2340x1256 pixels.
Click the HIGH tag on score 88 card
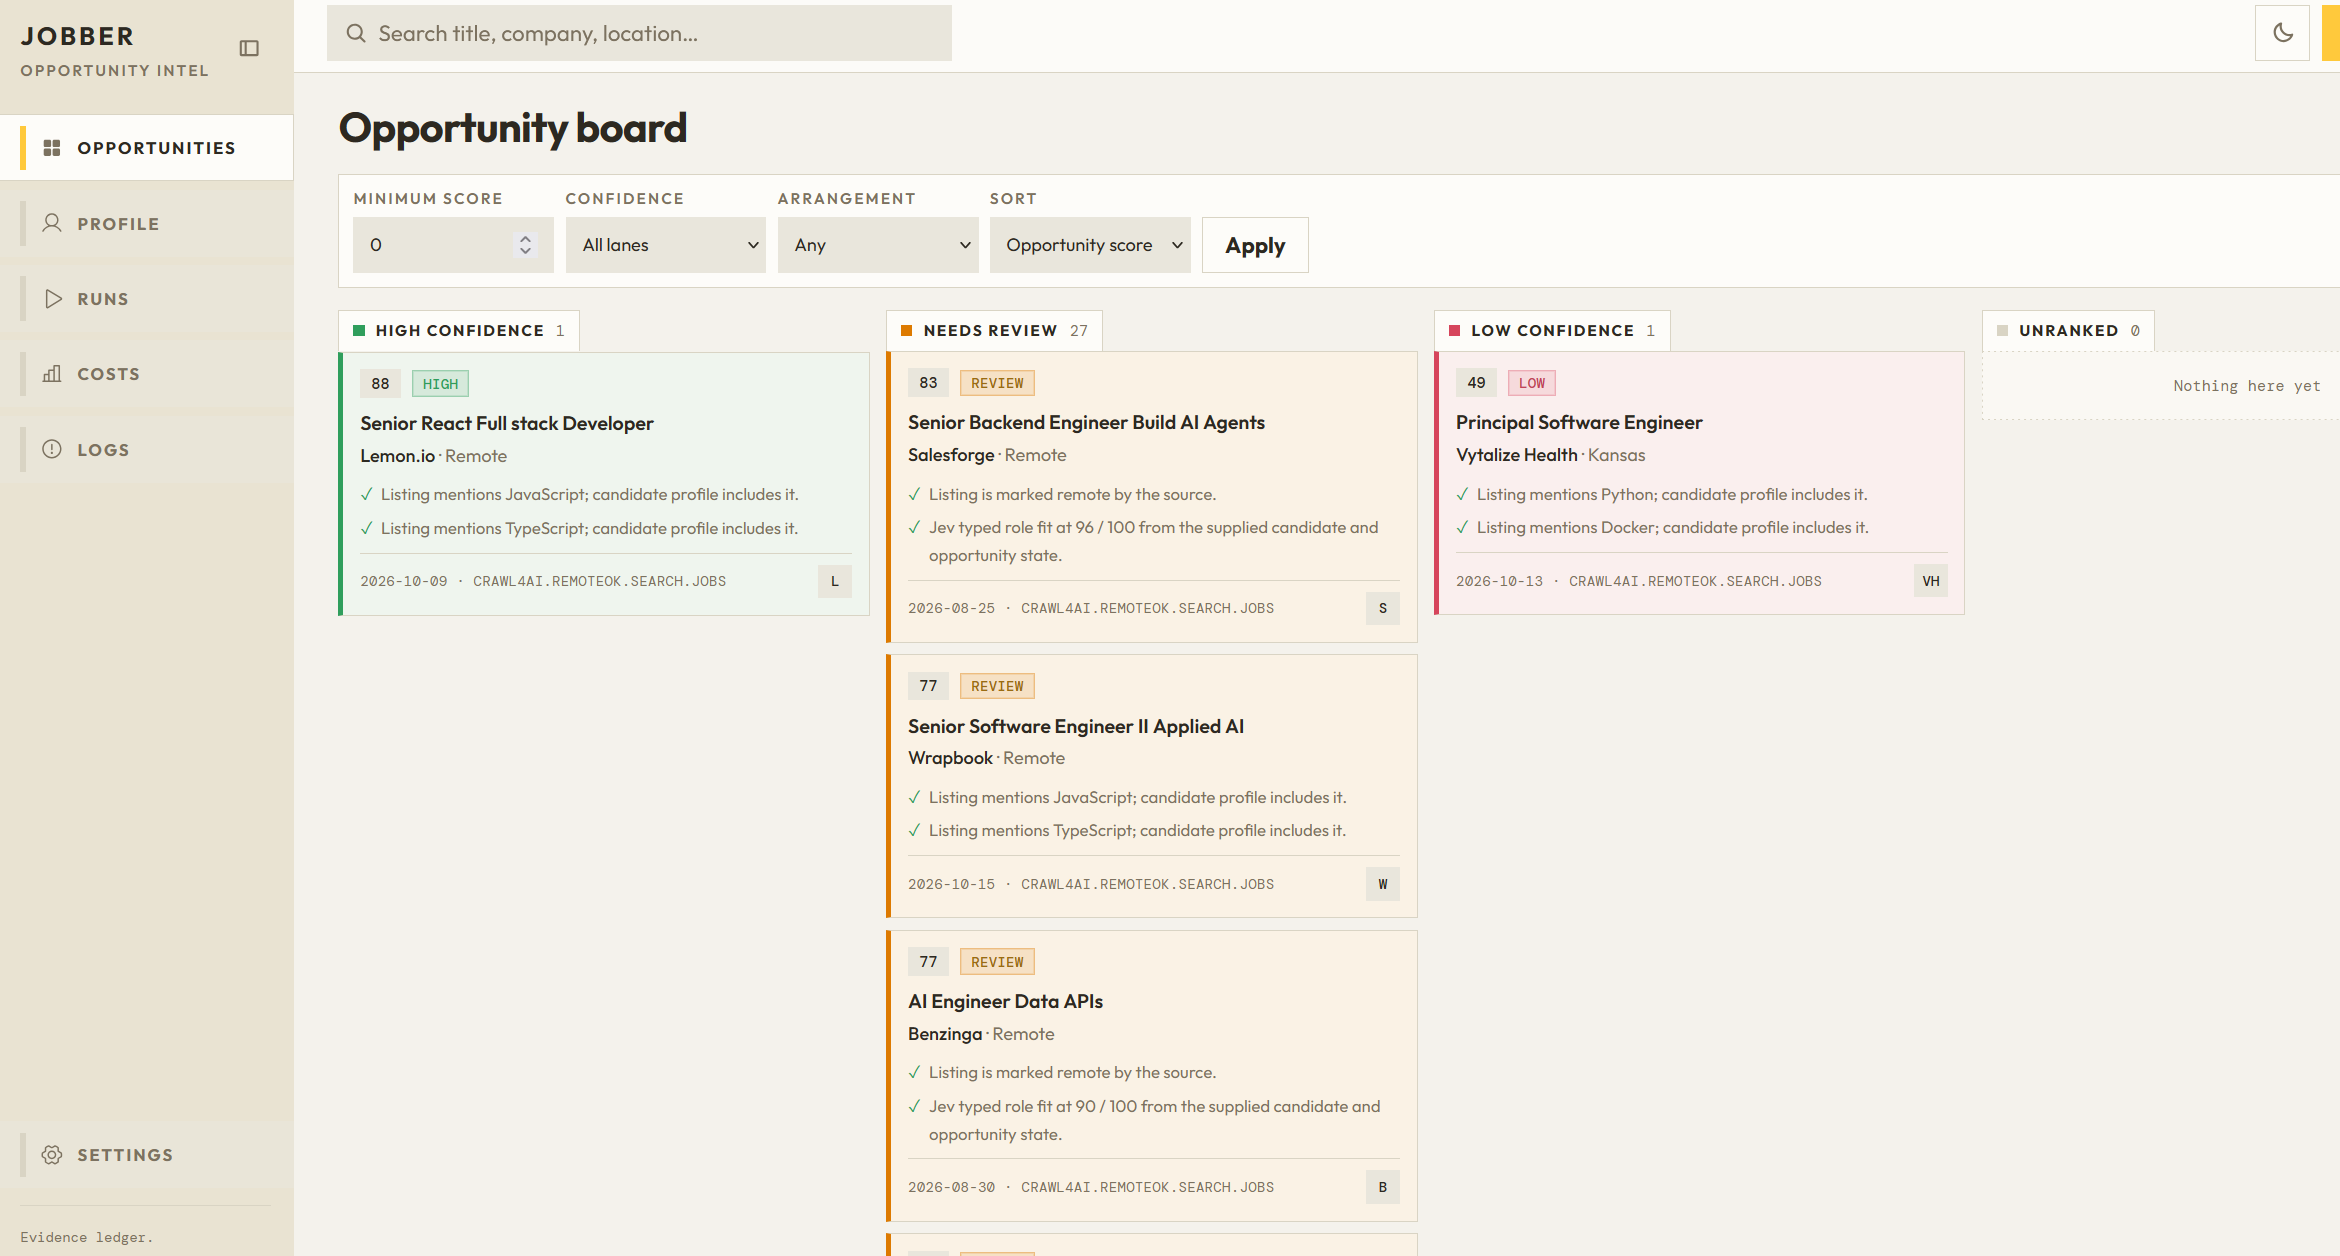point(440,384)
